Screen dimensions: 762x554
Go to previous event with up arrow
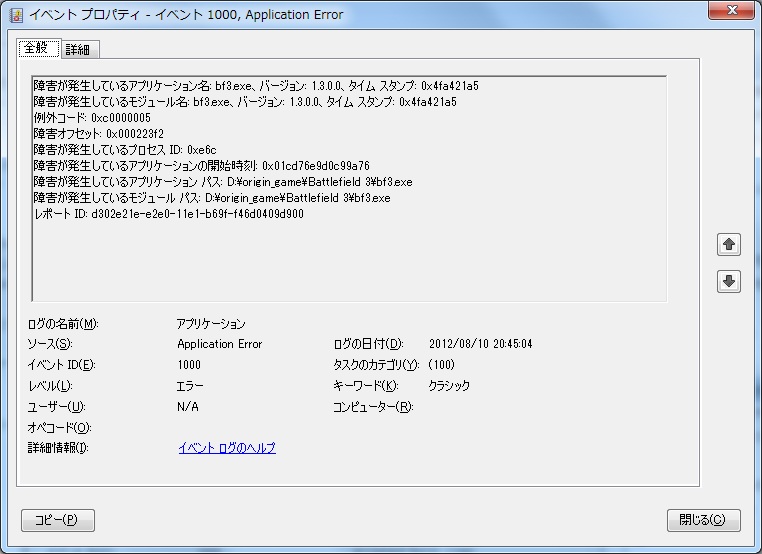point(728,244)
